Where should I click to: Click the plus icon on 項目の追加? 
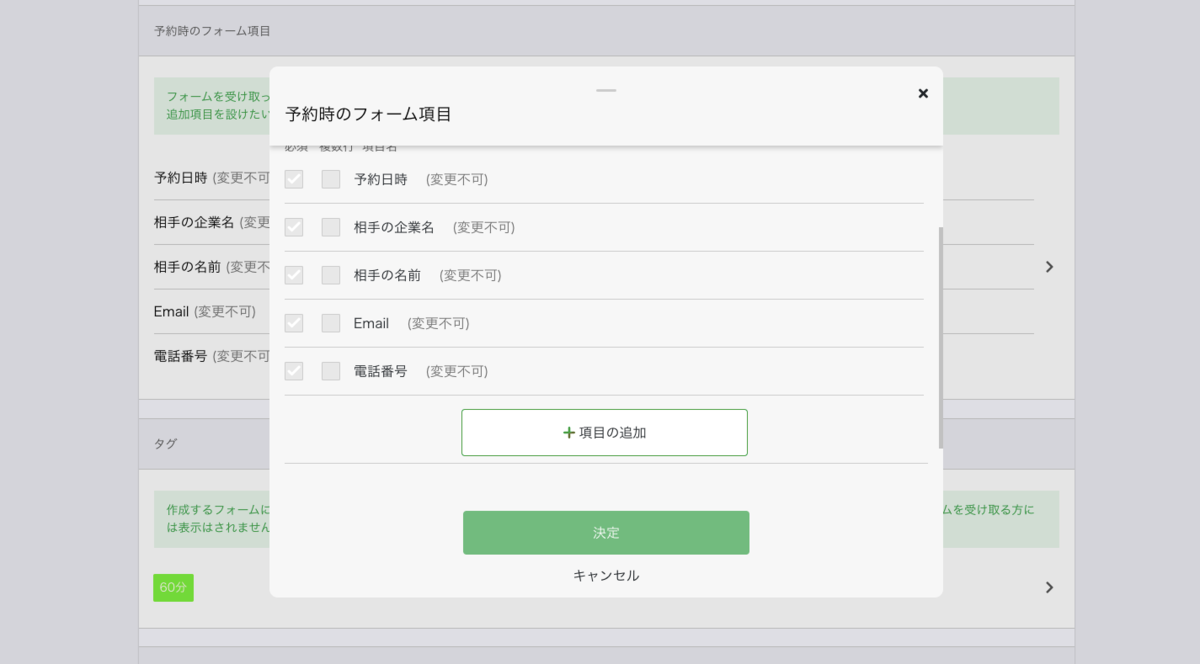[569, 433]
